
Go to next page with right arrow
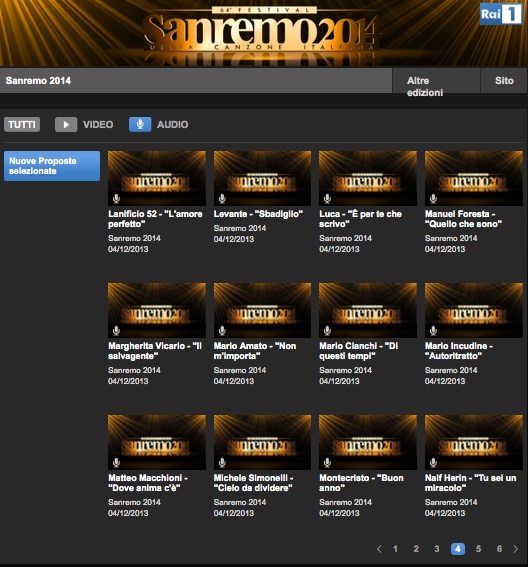[x=516, y=549]
